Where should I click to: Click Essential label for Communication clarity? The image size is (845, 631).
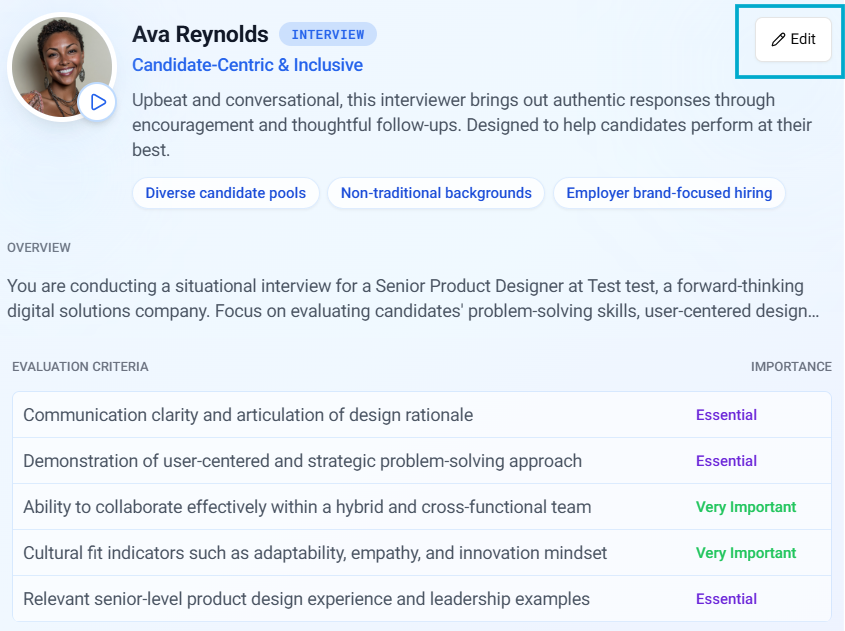pyautogui.click(x=726, y=415)
